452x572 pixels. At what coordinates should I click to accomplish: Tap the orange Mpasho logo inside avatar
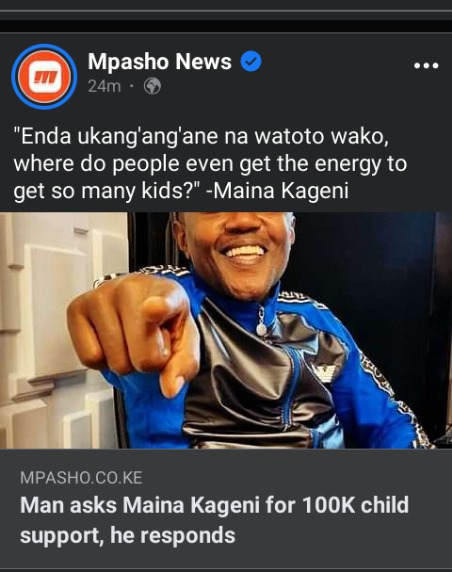(x=44, y=77)
